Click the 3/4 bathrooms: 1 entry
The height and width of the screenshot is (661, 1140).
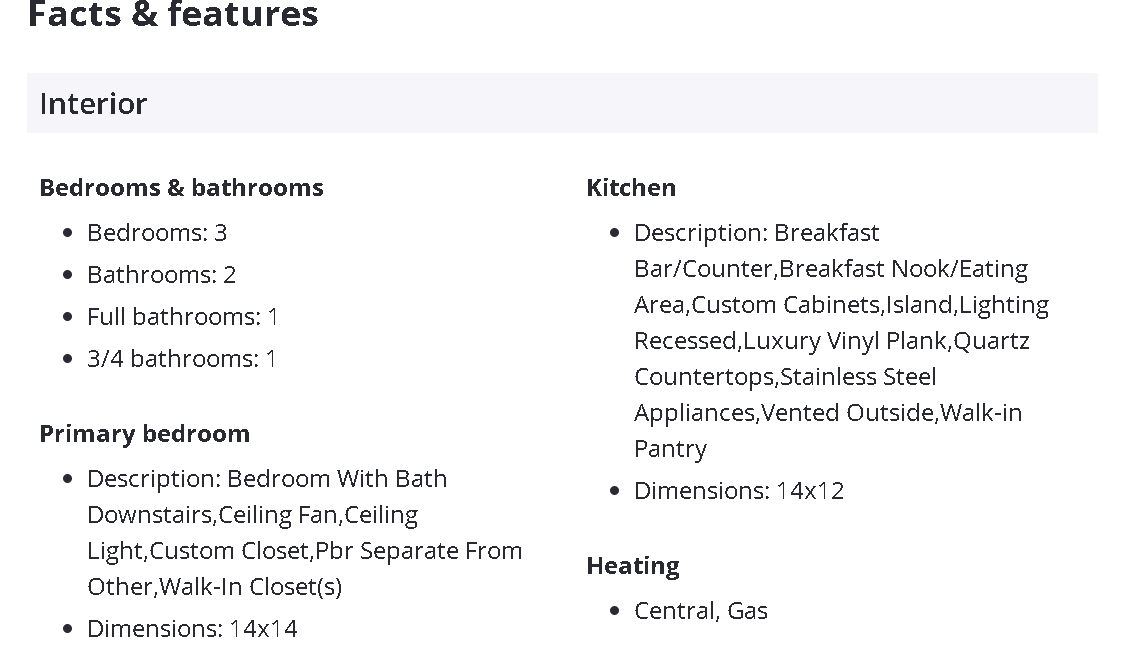[x=182, y=359]
